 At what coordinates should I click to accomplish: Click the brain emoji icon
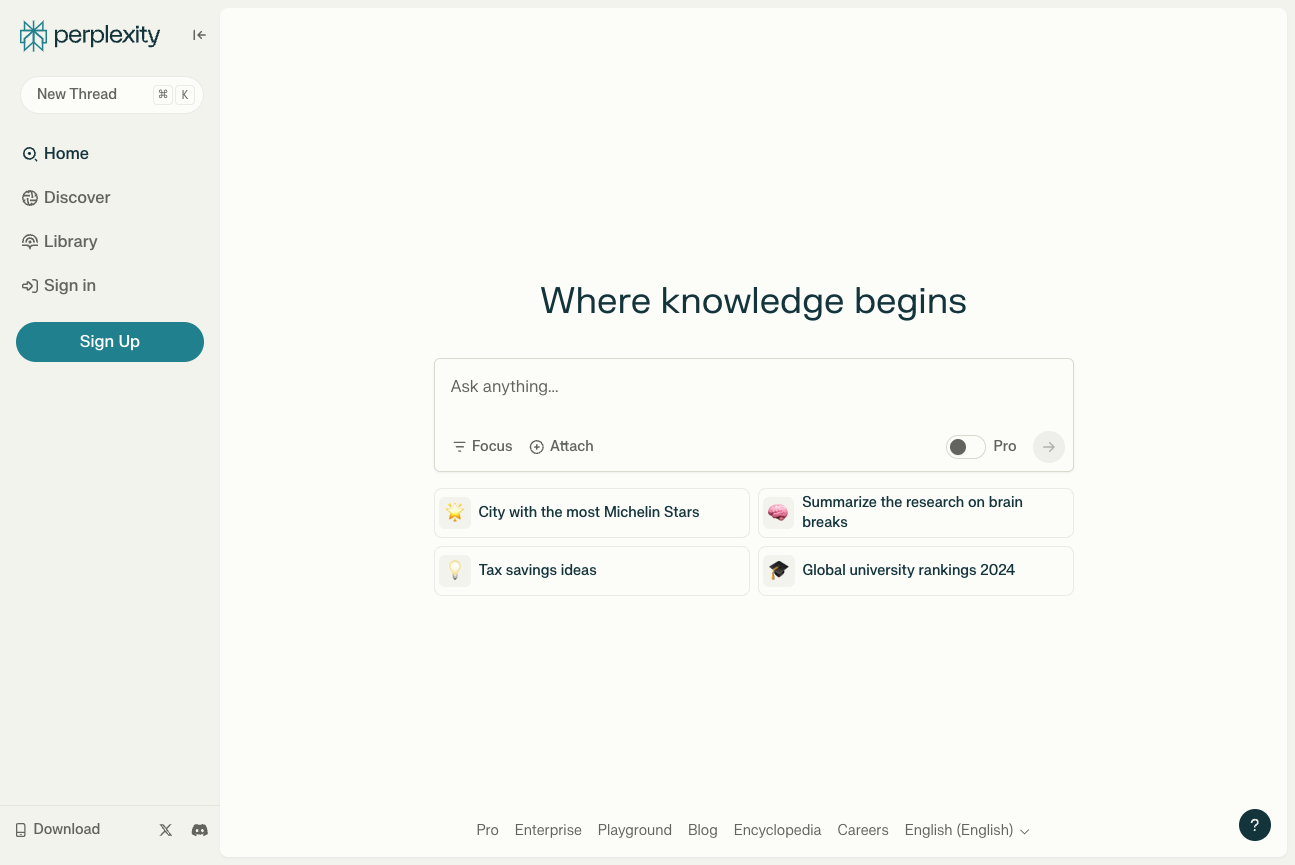point(778,513)
